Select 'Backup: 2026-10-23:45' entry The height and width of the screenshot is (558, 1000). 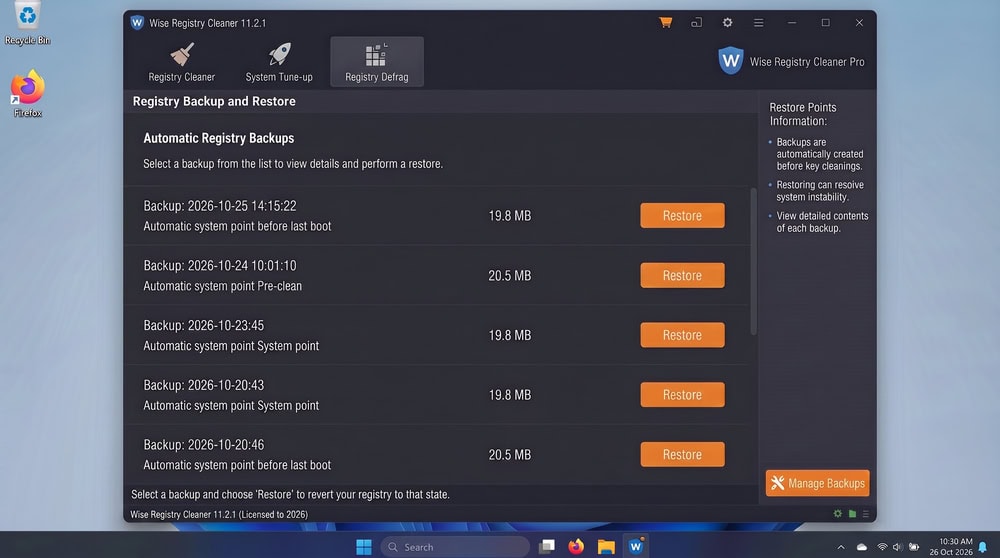click(x=436, y=335)
